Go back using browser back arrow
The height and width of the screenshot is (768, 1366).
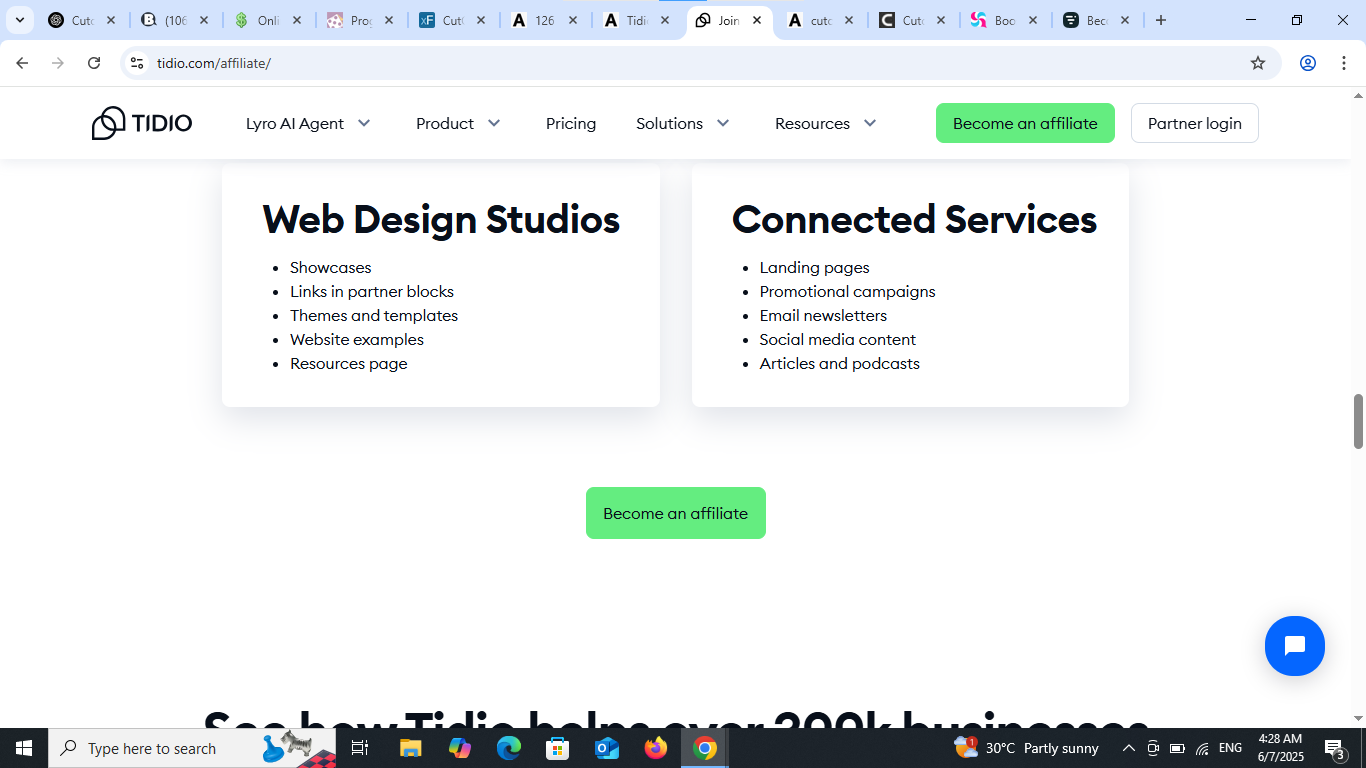tap(22, 63)
